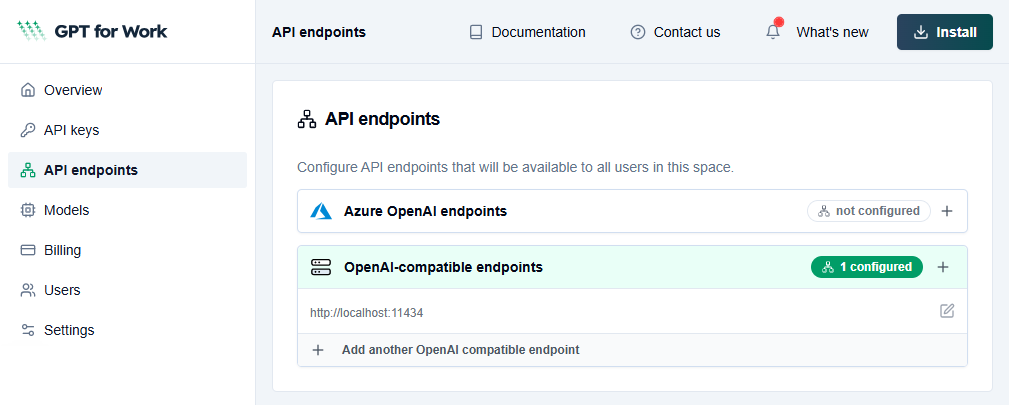Click the API endpoints page title in header
This screenshot has height=405, width=1009.
click(x=319, y=32)
